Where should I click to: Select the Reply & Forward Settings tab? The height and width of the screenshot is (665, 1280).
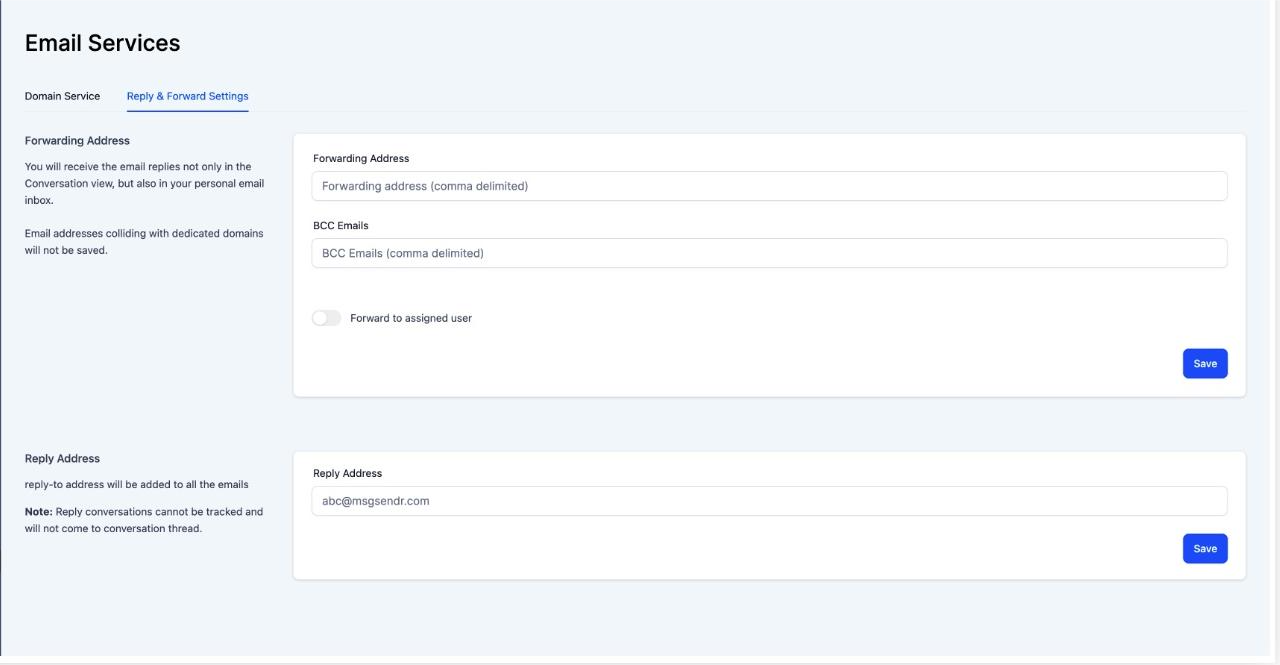click(187, 96)
